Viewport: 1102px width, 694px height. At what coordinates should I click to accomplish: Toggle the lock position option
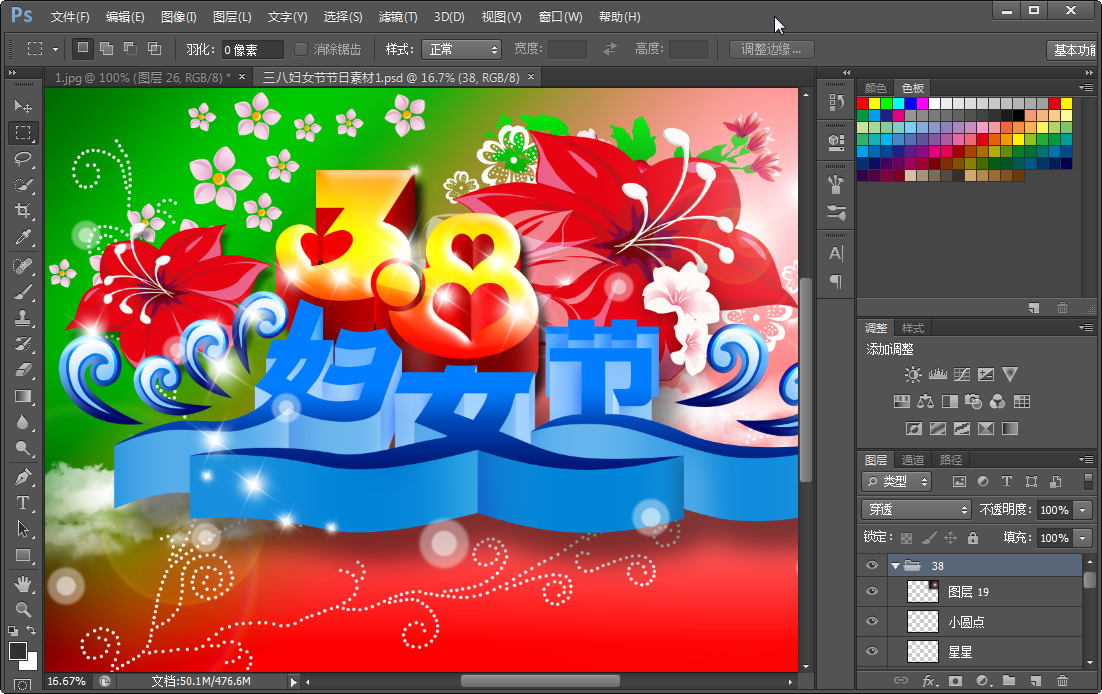click(950, 539)
